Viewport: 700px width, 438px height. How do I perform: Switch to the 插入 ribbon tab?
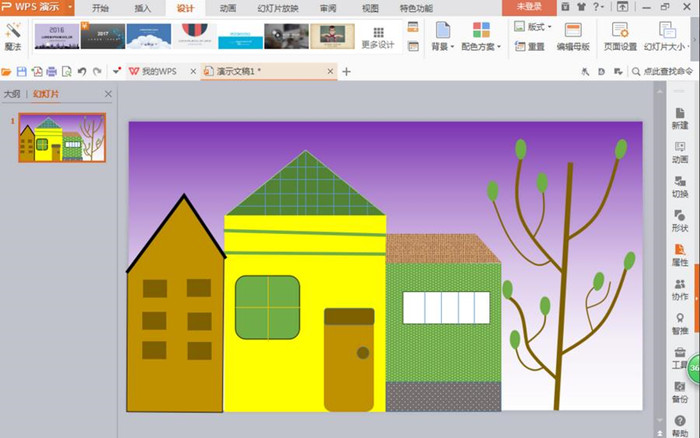point(142,8)
